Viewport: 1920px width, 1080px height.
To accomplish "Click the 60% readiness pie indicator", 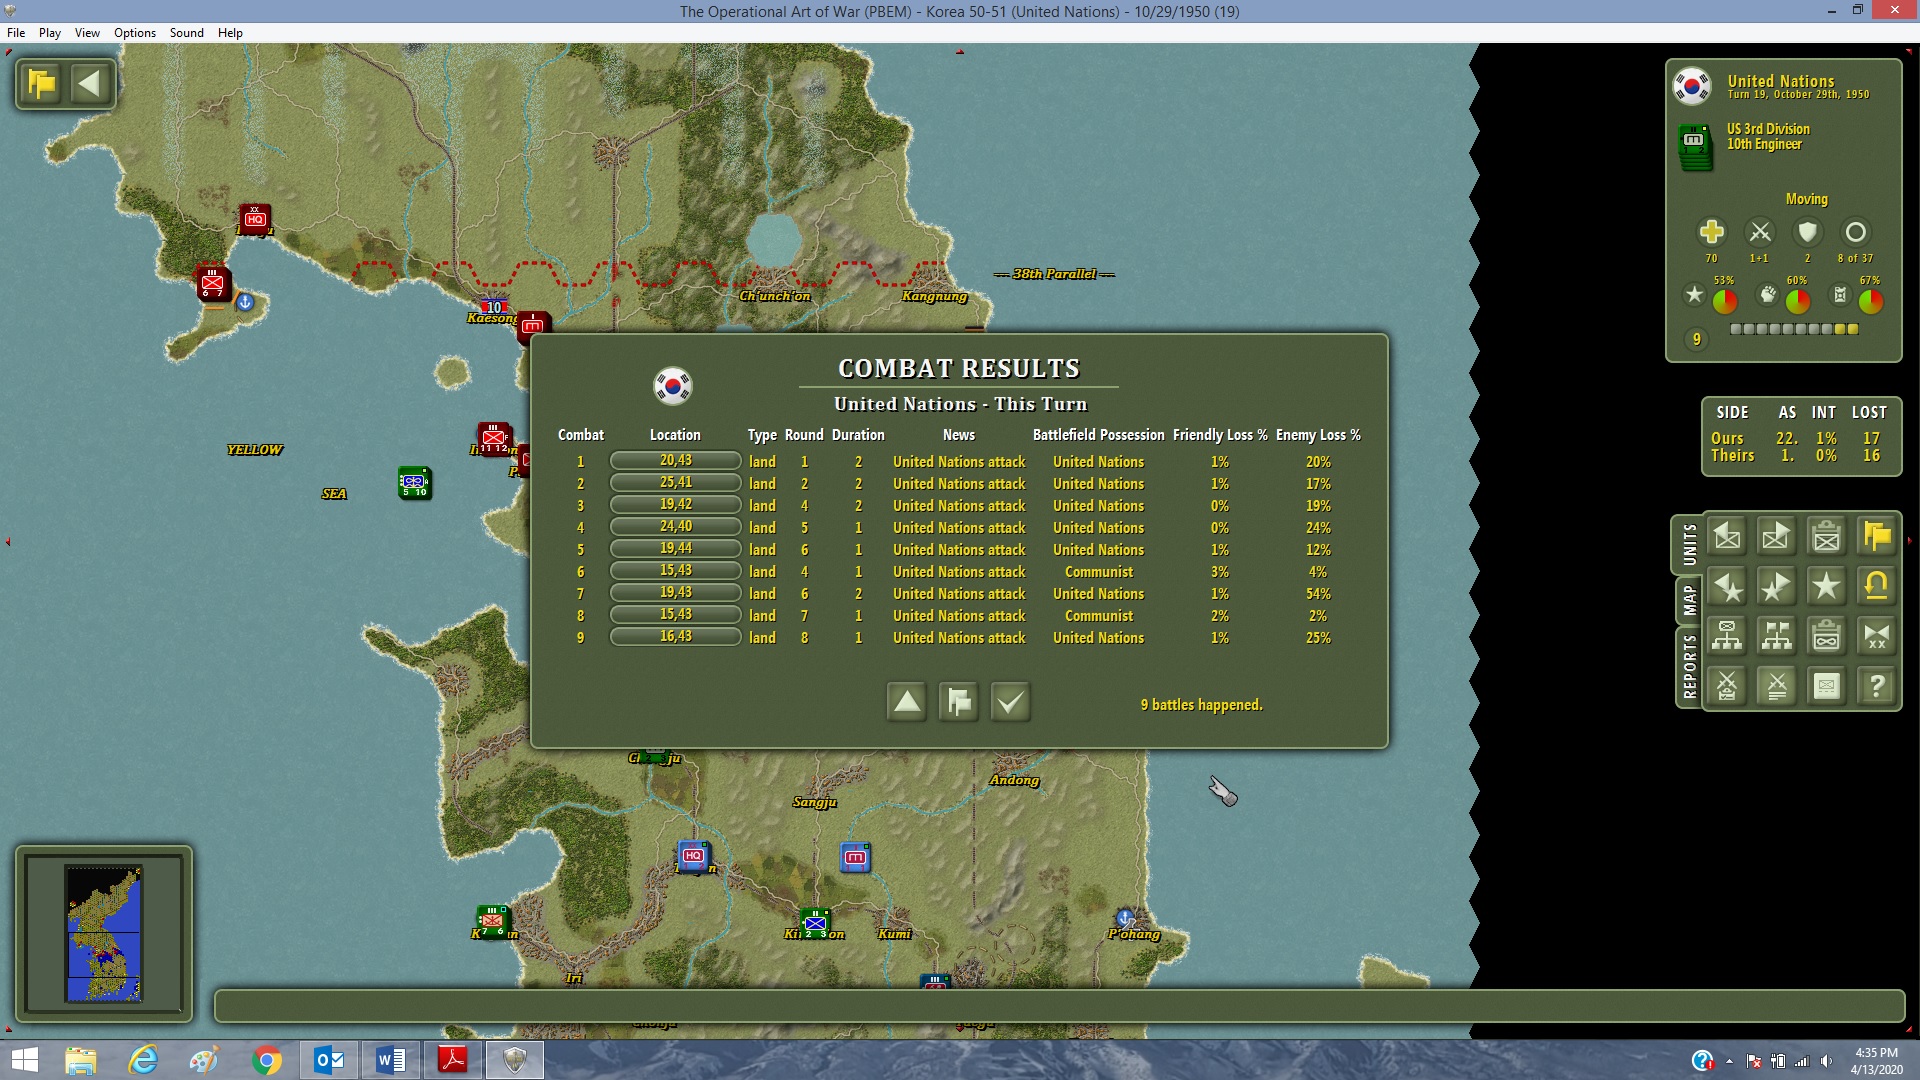I will [x=1797, y=301].
